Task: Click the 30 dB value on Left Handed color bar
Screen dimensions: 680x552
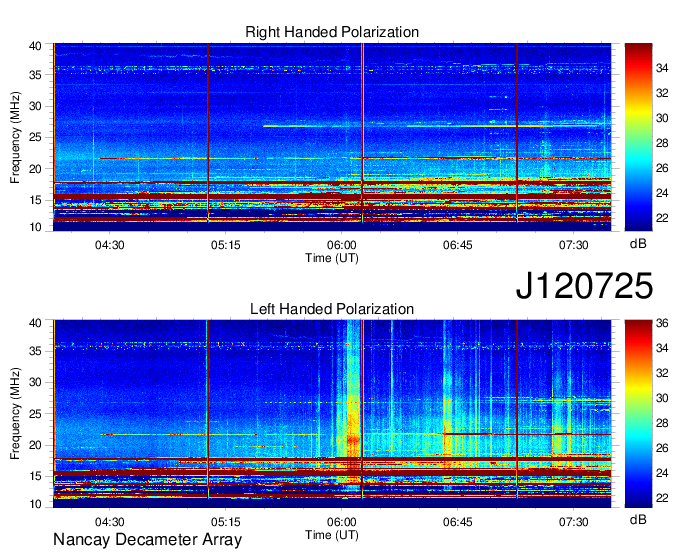Action: click(x=662, y=398)
